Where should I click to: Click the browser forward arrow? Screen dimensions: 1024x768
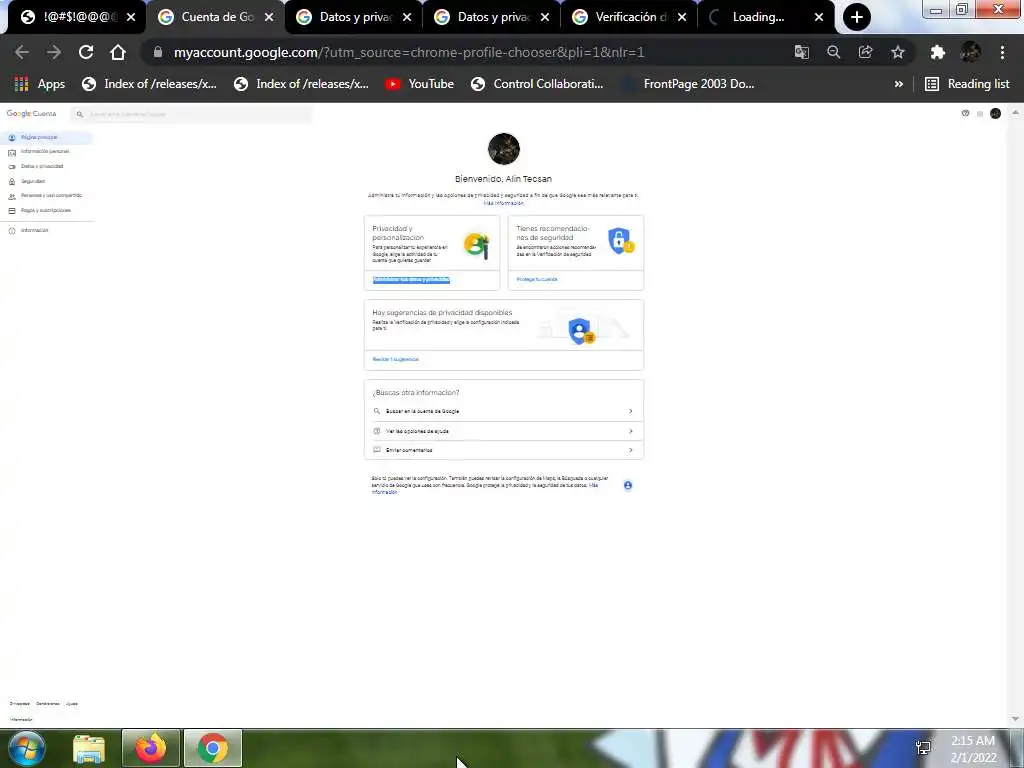pyautogui.click(x=54, y=52)
